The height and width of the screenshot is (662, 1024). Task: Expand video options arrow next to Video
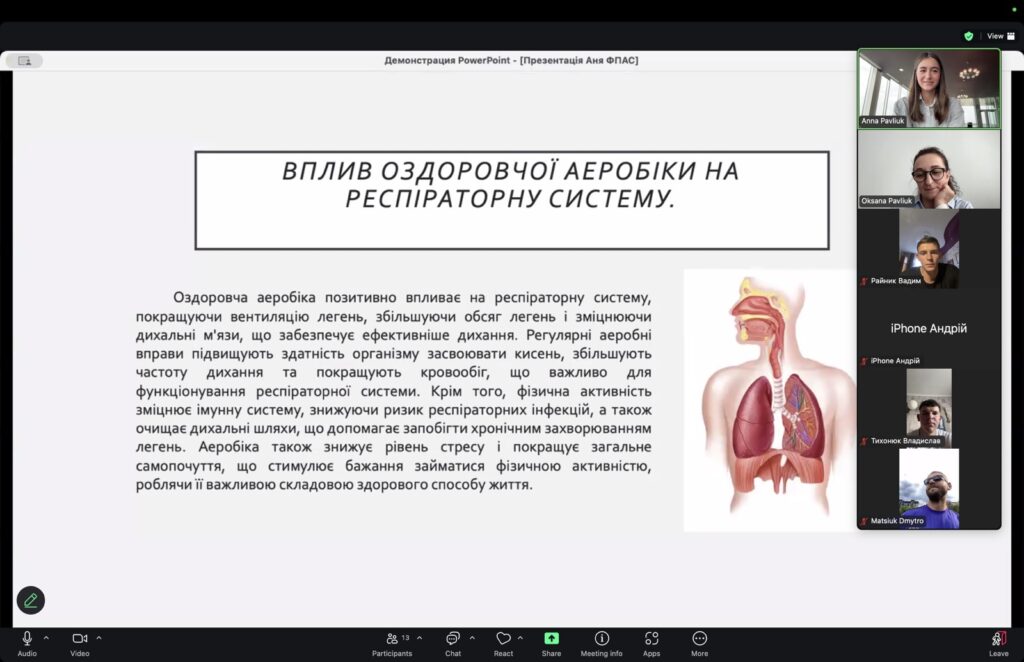pyautogui.click(x=99, y=638)
